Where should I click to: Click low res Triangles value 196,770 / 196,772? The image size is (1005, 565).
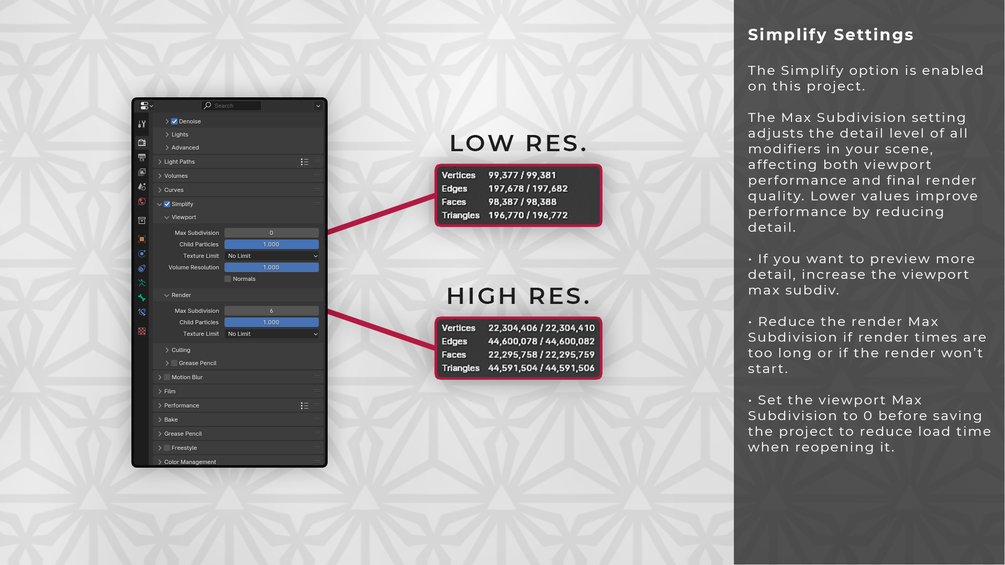pos(527,215)
